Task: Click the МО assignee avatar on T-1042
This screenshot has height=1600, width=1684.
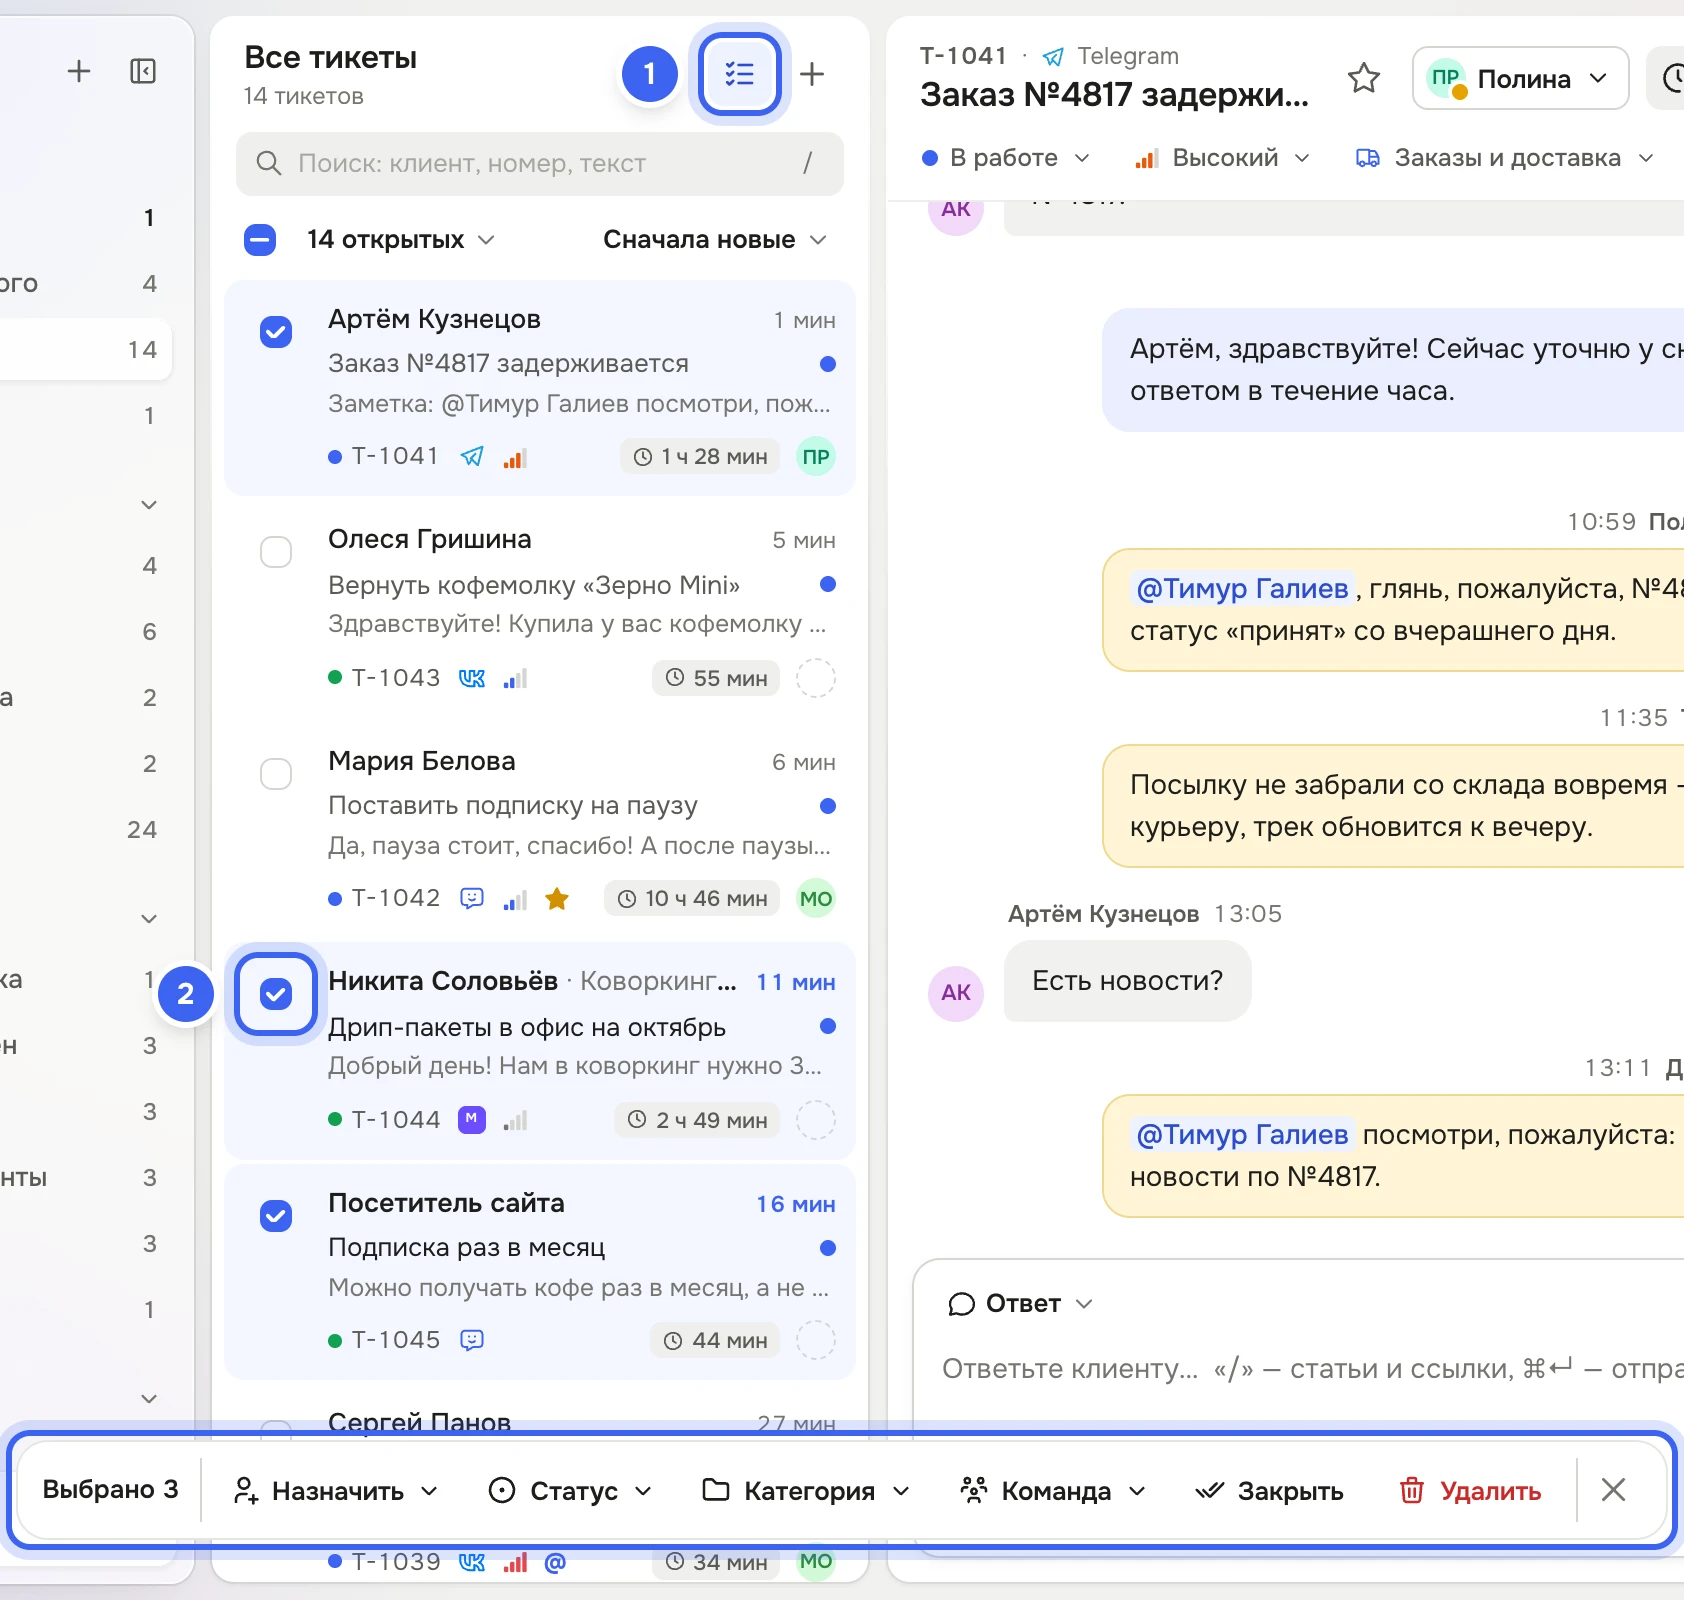Action: pos(816,898)
